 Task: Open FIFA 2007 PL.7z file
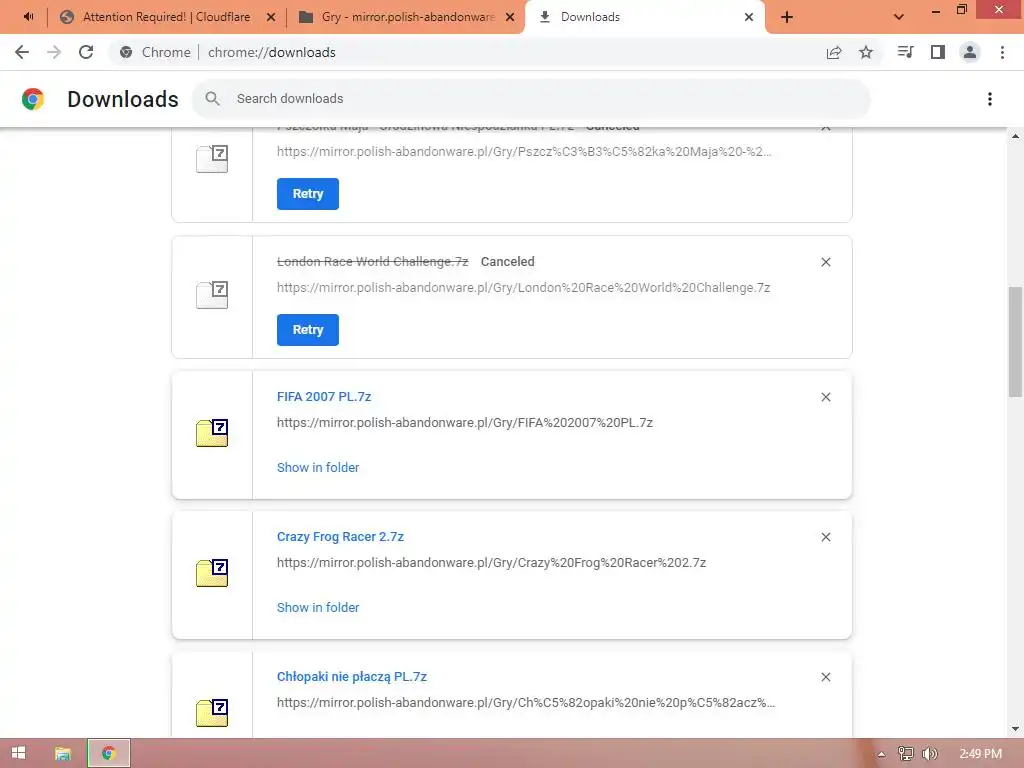(x=324, y=396)
